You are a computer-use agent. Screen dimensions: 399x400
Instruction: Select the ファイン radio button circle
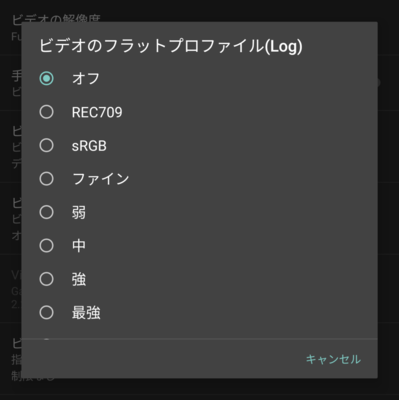pos(46,179)
